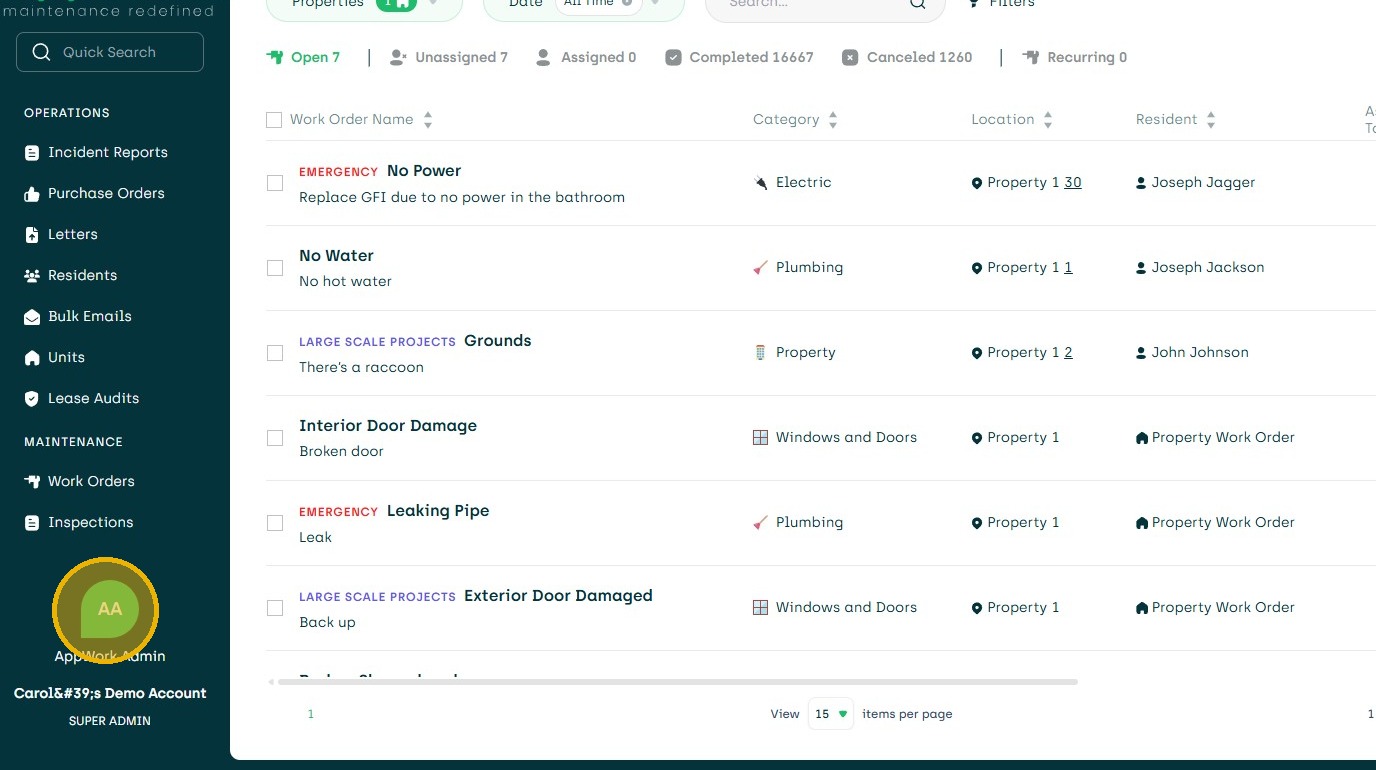Image resolution: width=1376 pixels, height=770 pixels.
Task: Click the person icon beside John Johnson
Action: (1141, 353)
